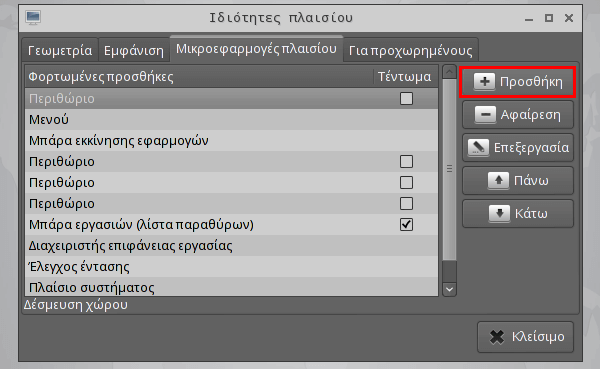Select Μπάρα εκκίνησης εφαρμογών row
Screen dimensions: 600x369
pyautogui.click(x=232, y=140)
